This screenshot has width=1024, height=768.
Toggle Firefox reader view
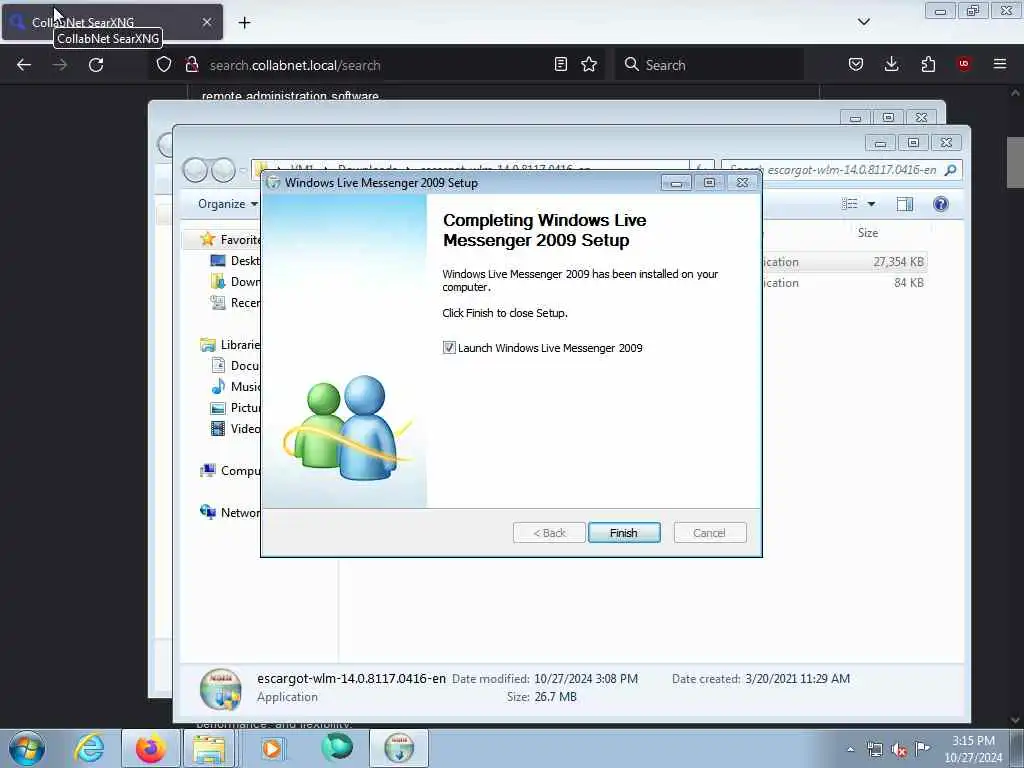(560, 64)
